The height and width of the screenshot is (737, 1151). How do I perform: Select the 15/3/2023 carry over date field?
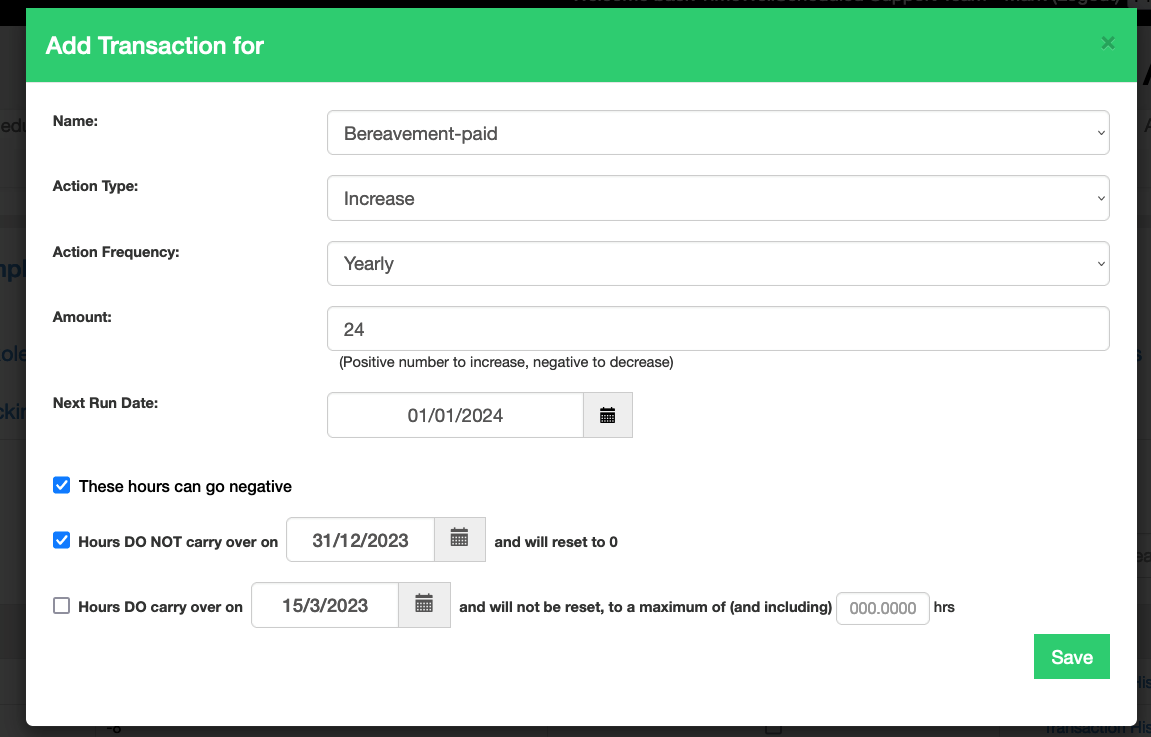coord(325,605)
